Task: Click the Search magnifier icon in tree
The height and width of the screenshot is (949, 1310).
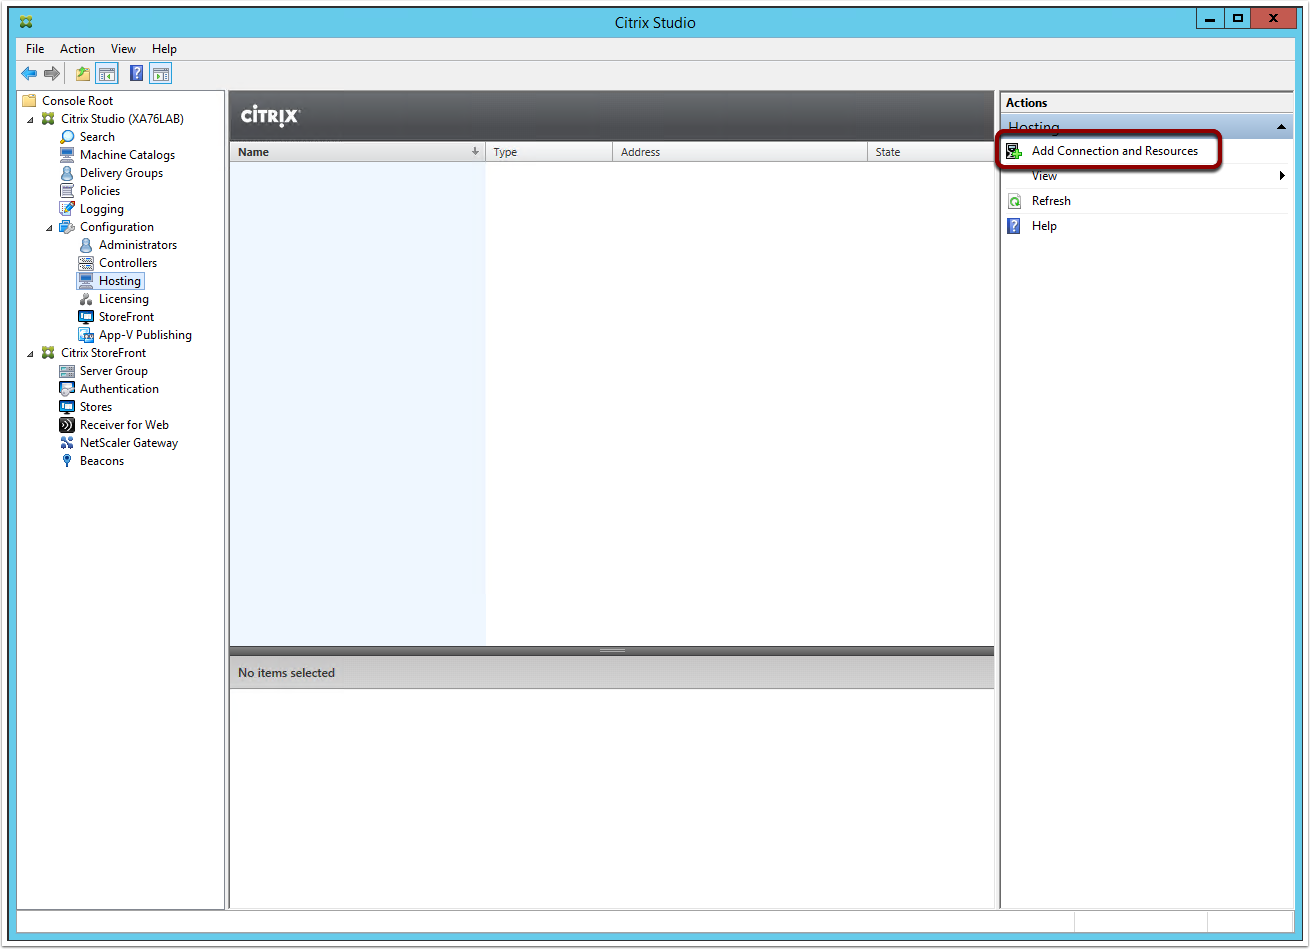Action: 67,137
